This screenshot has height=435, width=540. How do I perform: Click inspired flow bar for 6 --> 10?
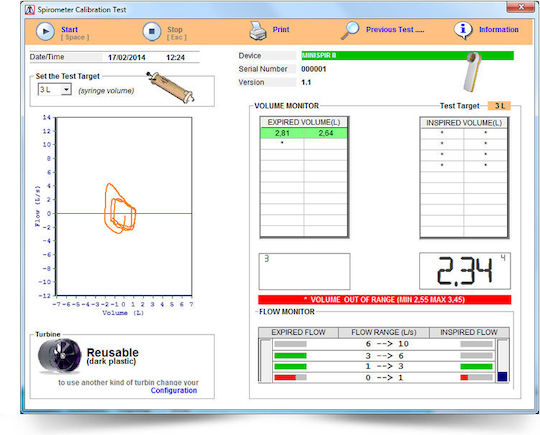click(476, 344)
